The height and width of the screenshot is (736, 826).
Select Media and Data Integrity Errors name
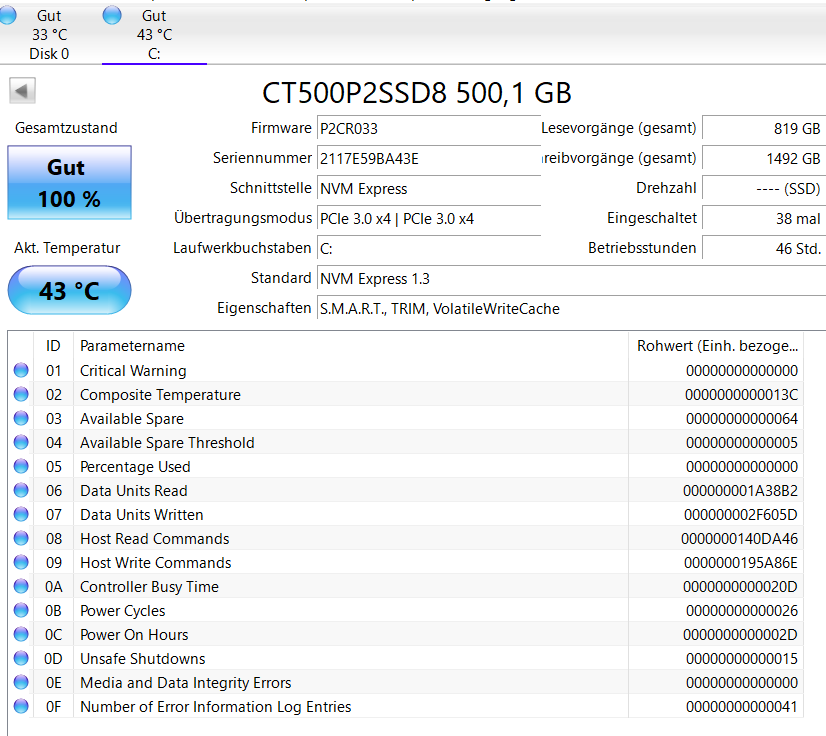click(185, 683)
